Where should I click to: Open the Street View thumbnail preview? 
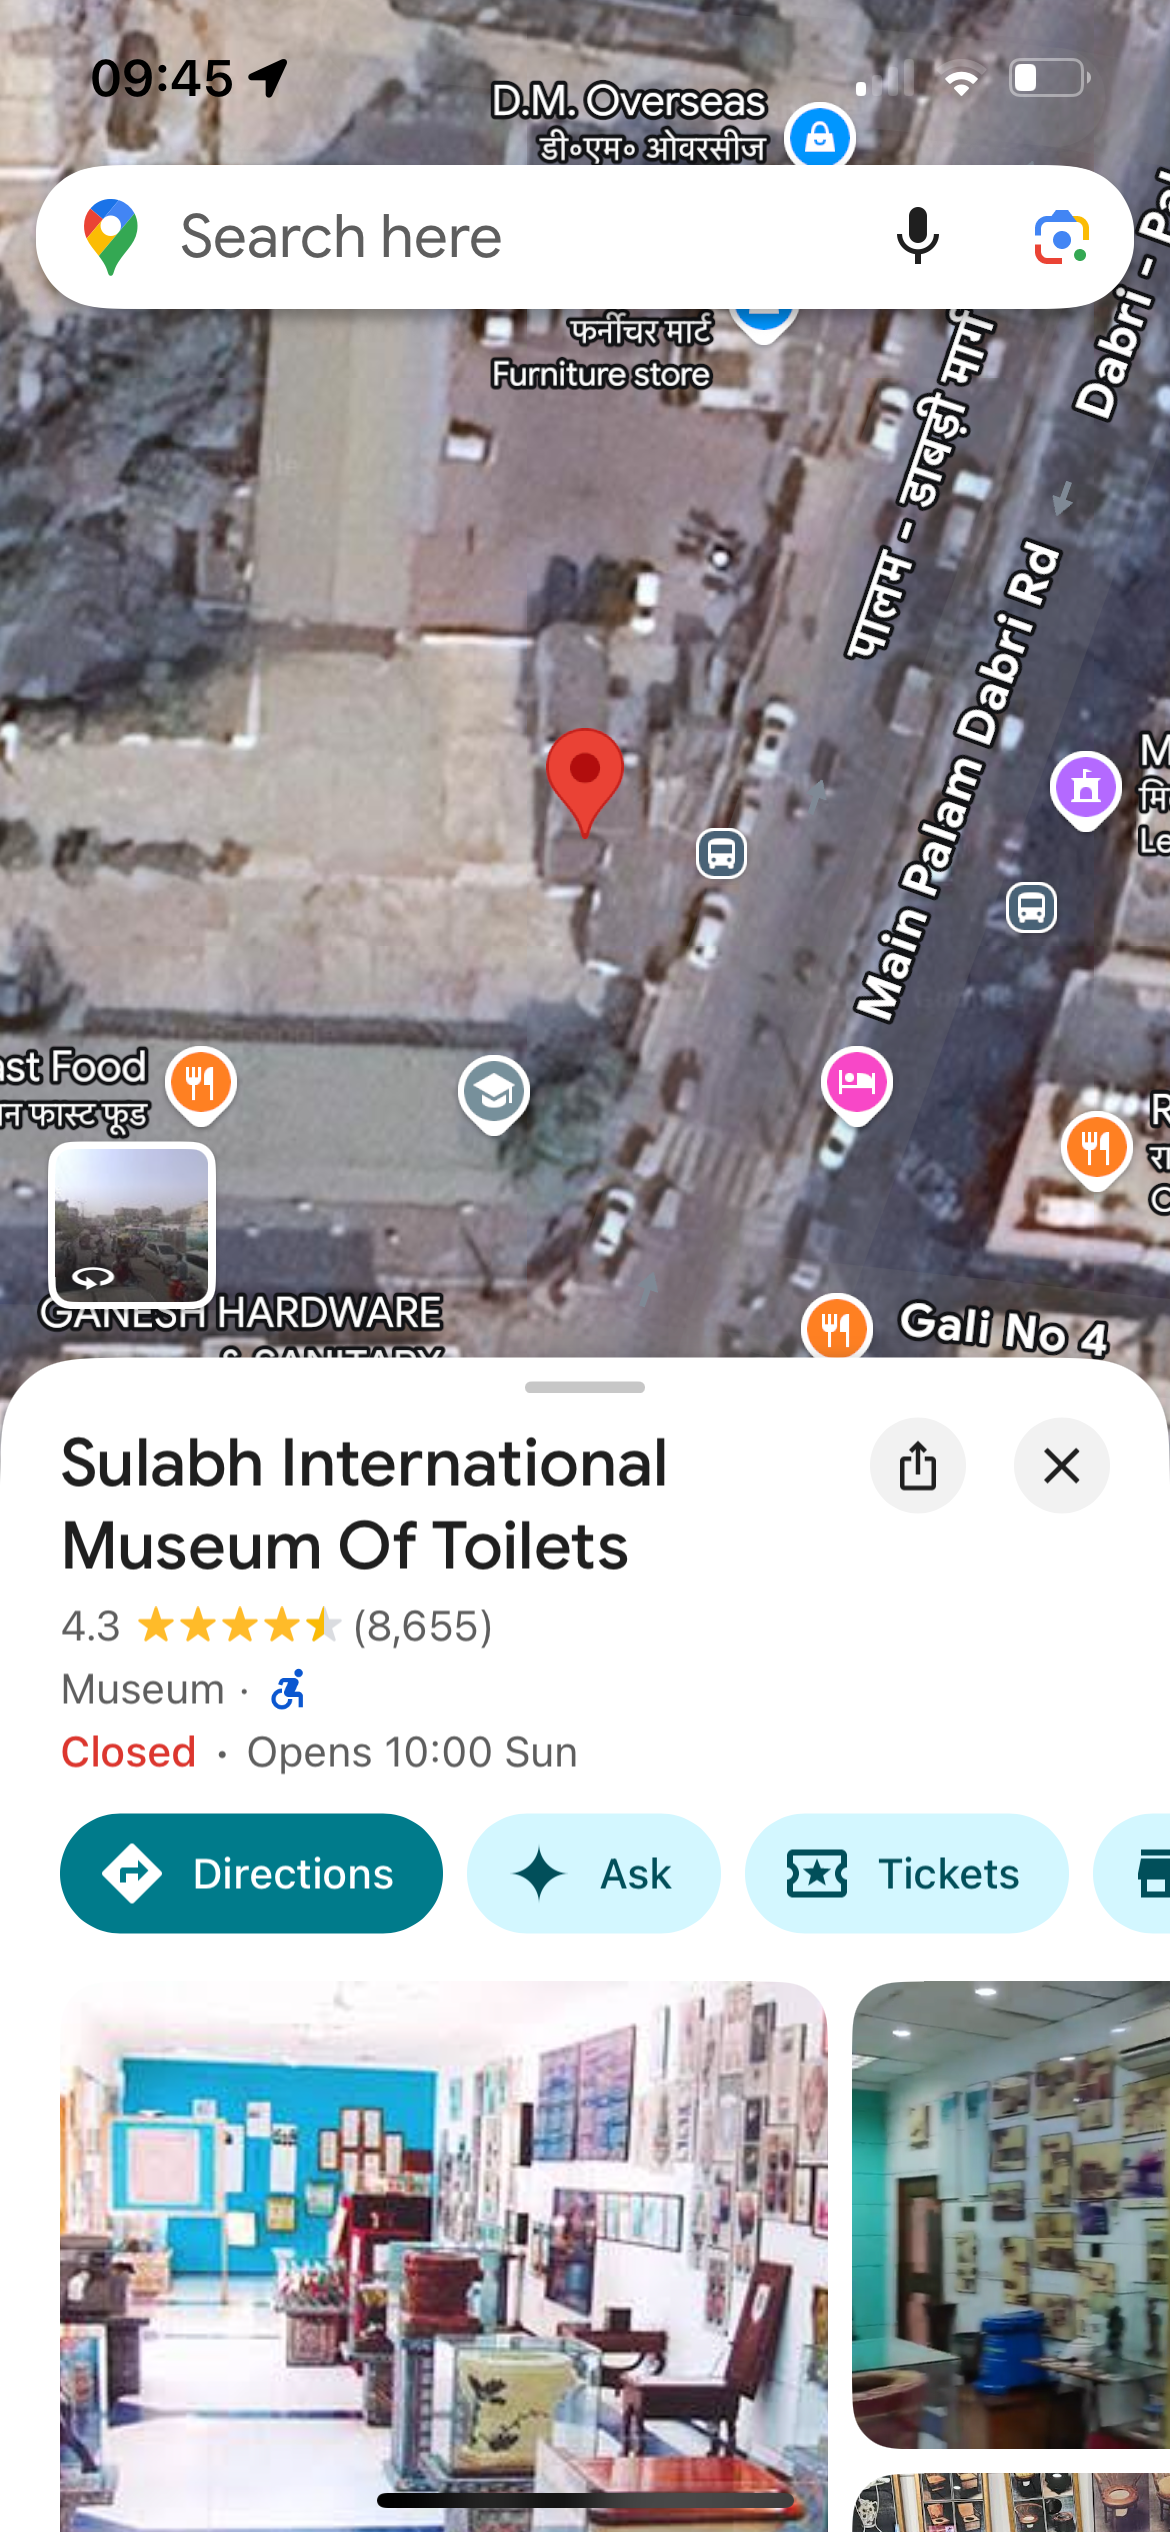pyautogui.click(x=132, y=1224)
